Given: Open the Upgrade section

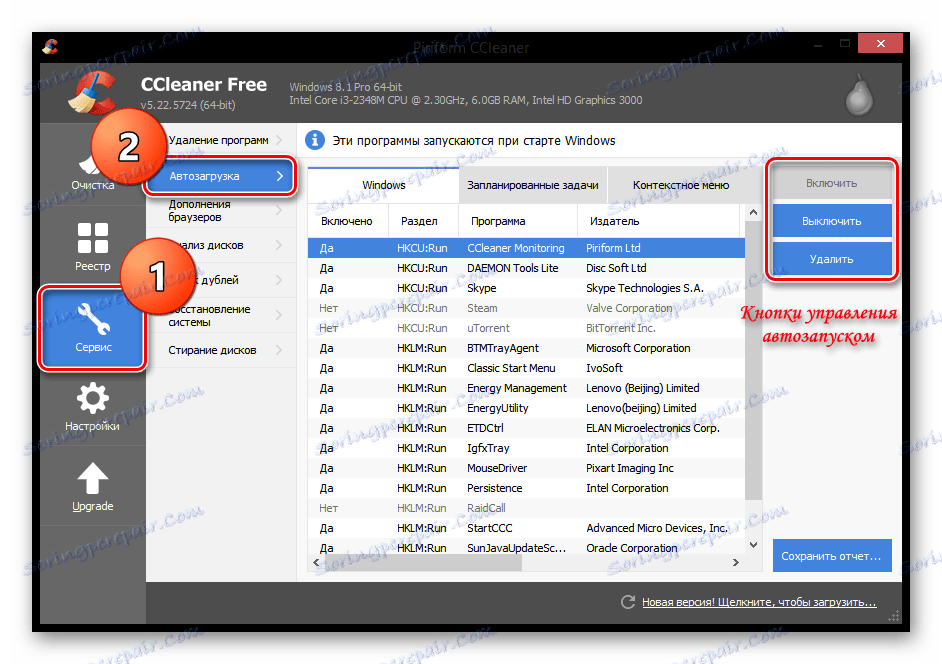Looking at the screenshot, I should [93, 487].
